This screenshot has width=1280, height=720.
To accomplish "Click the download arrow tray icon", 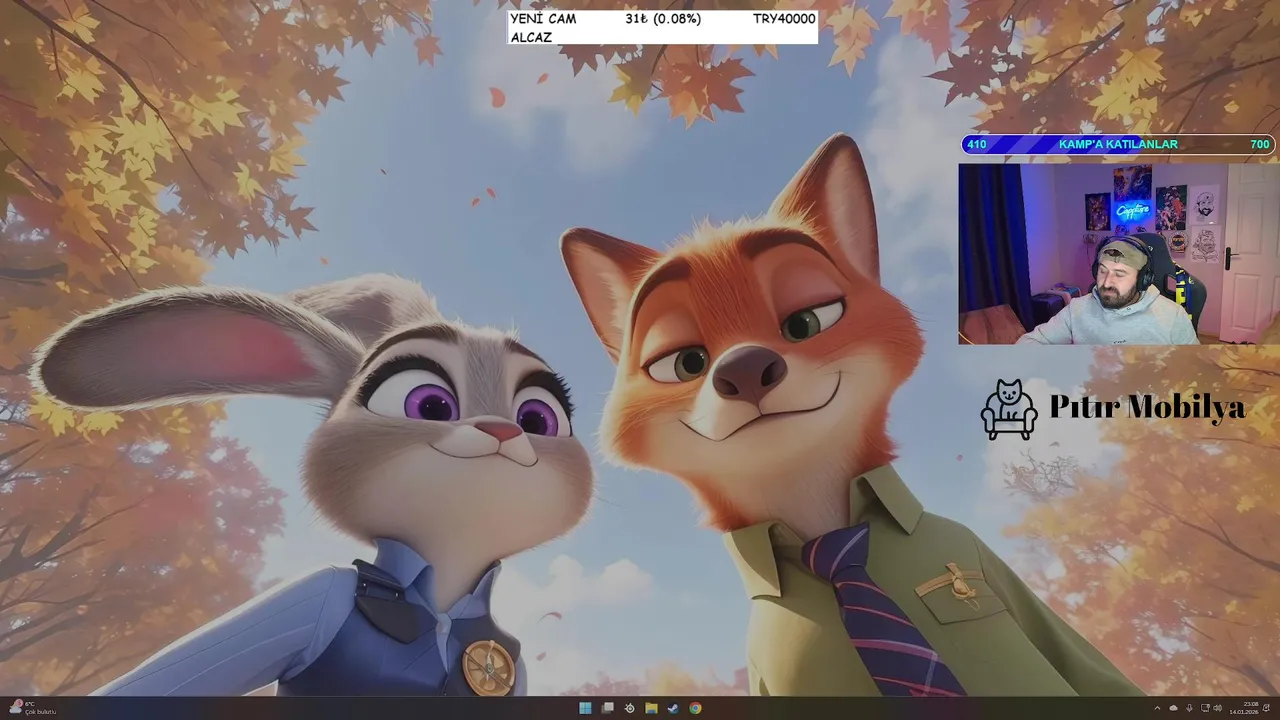I will point(1189,708).
